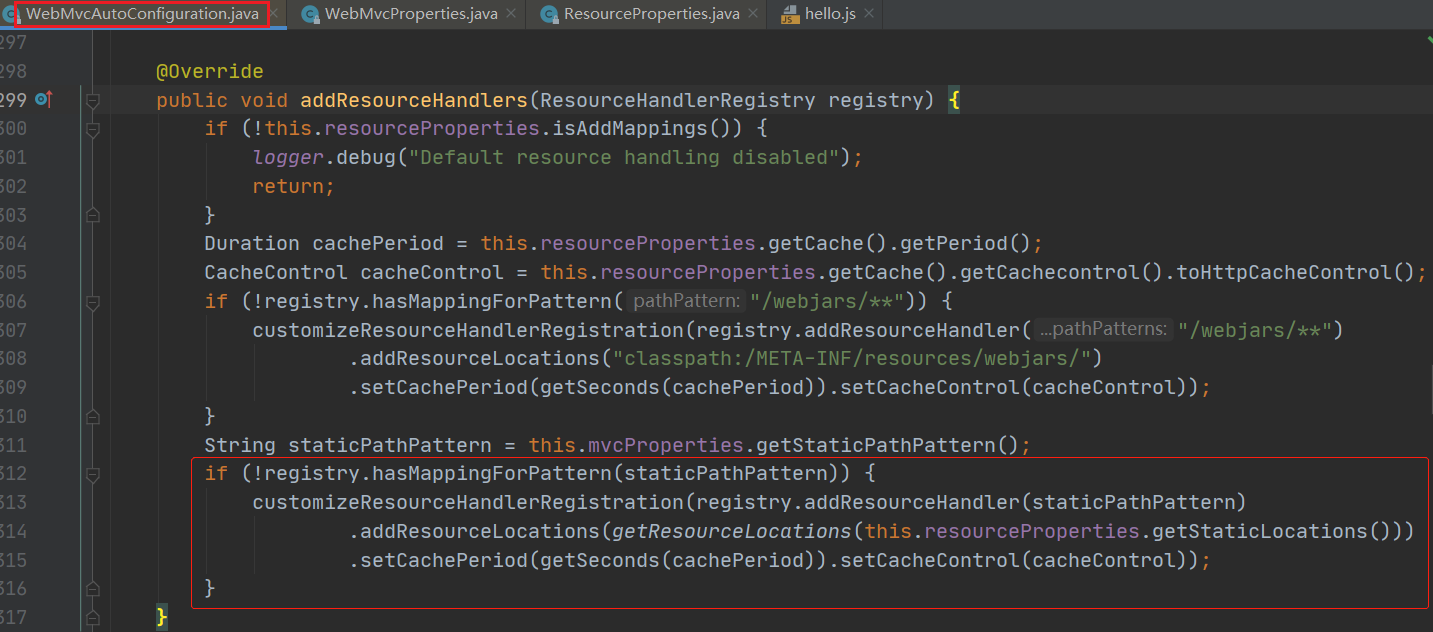Click the ...pathPatterns: inlay hint
This screenshot has width=1433, height=632.
click(1103, 329)
